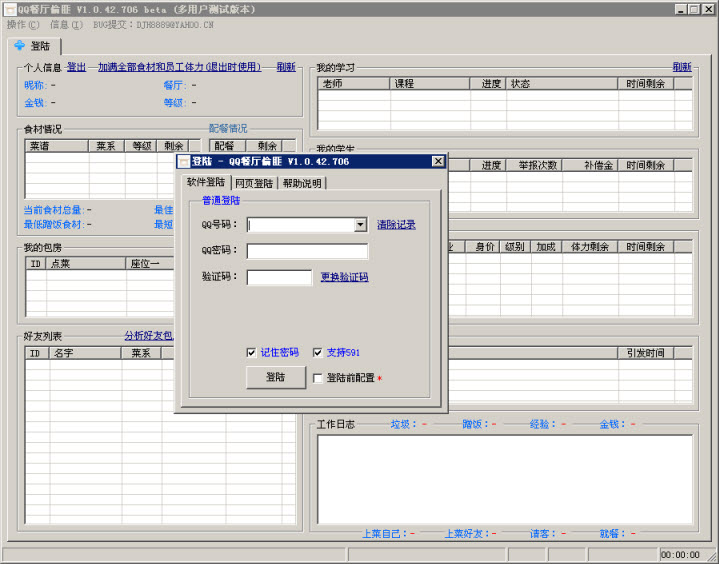719x564 pixels.
Task: Click the 等级 header in 食材情况
Action: click(140, 146)
